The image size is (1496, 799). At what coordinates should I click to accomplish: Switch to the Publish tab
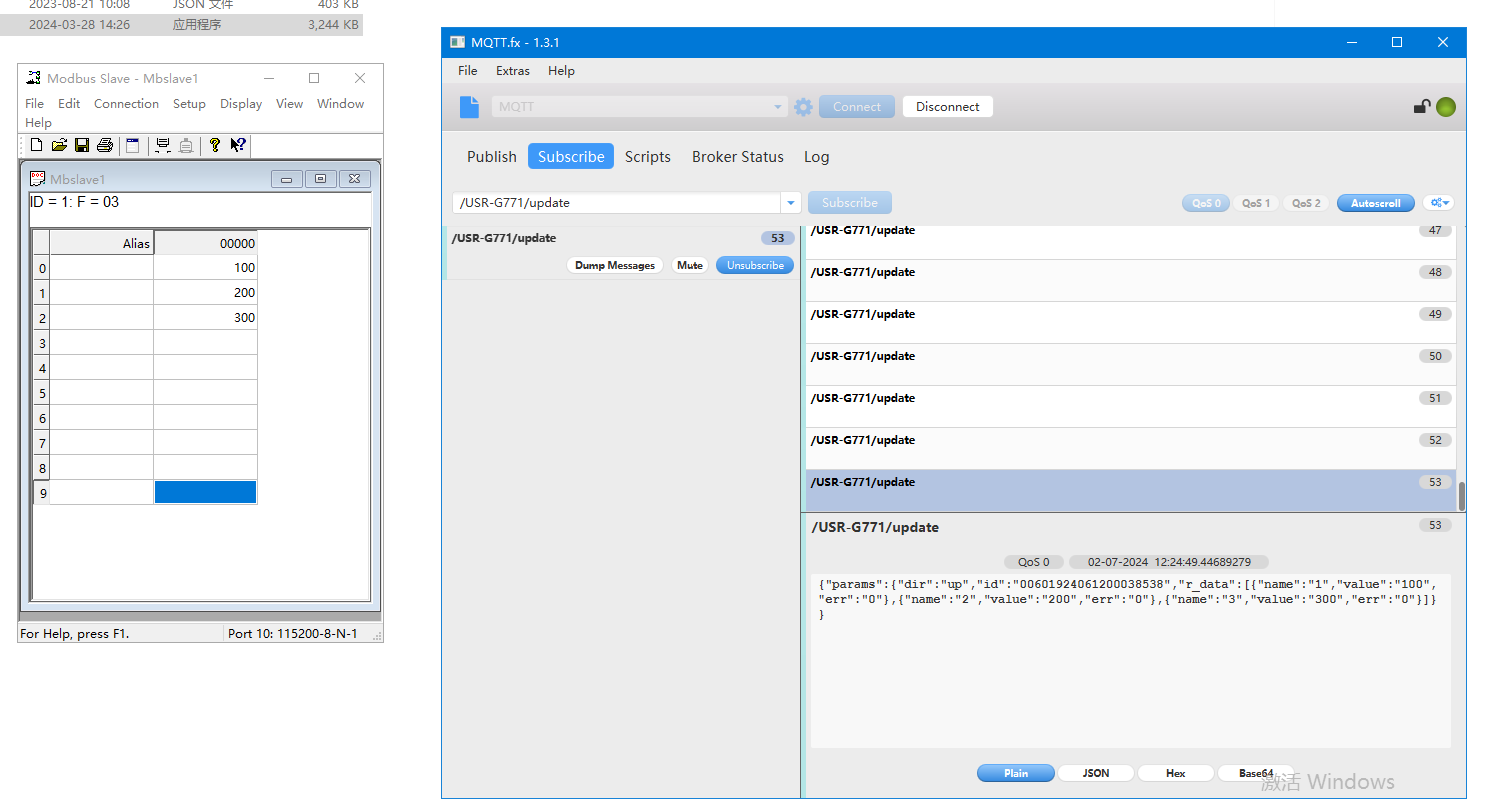pos(491,157)
